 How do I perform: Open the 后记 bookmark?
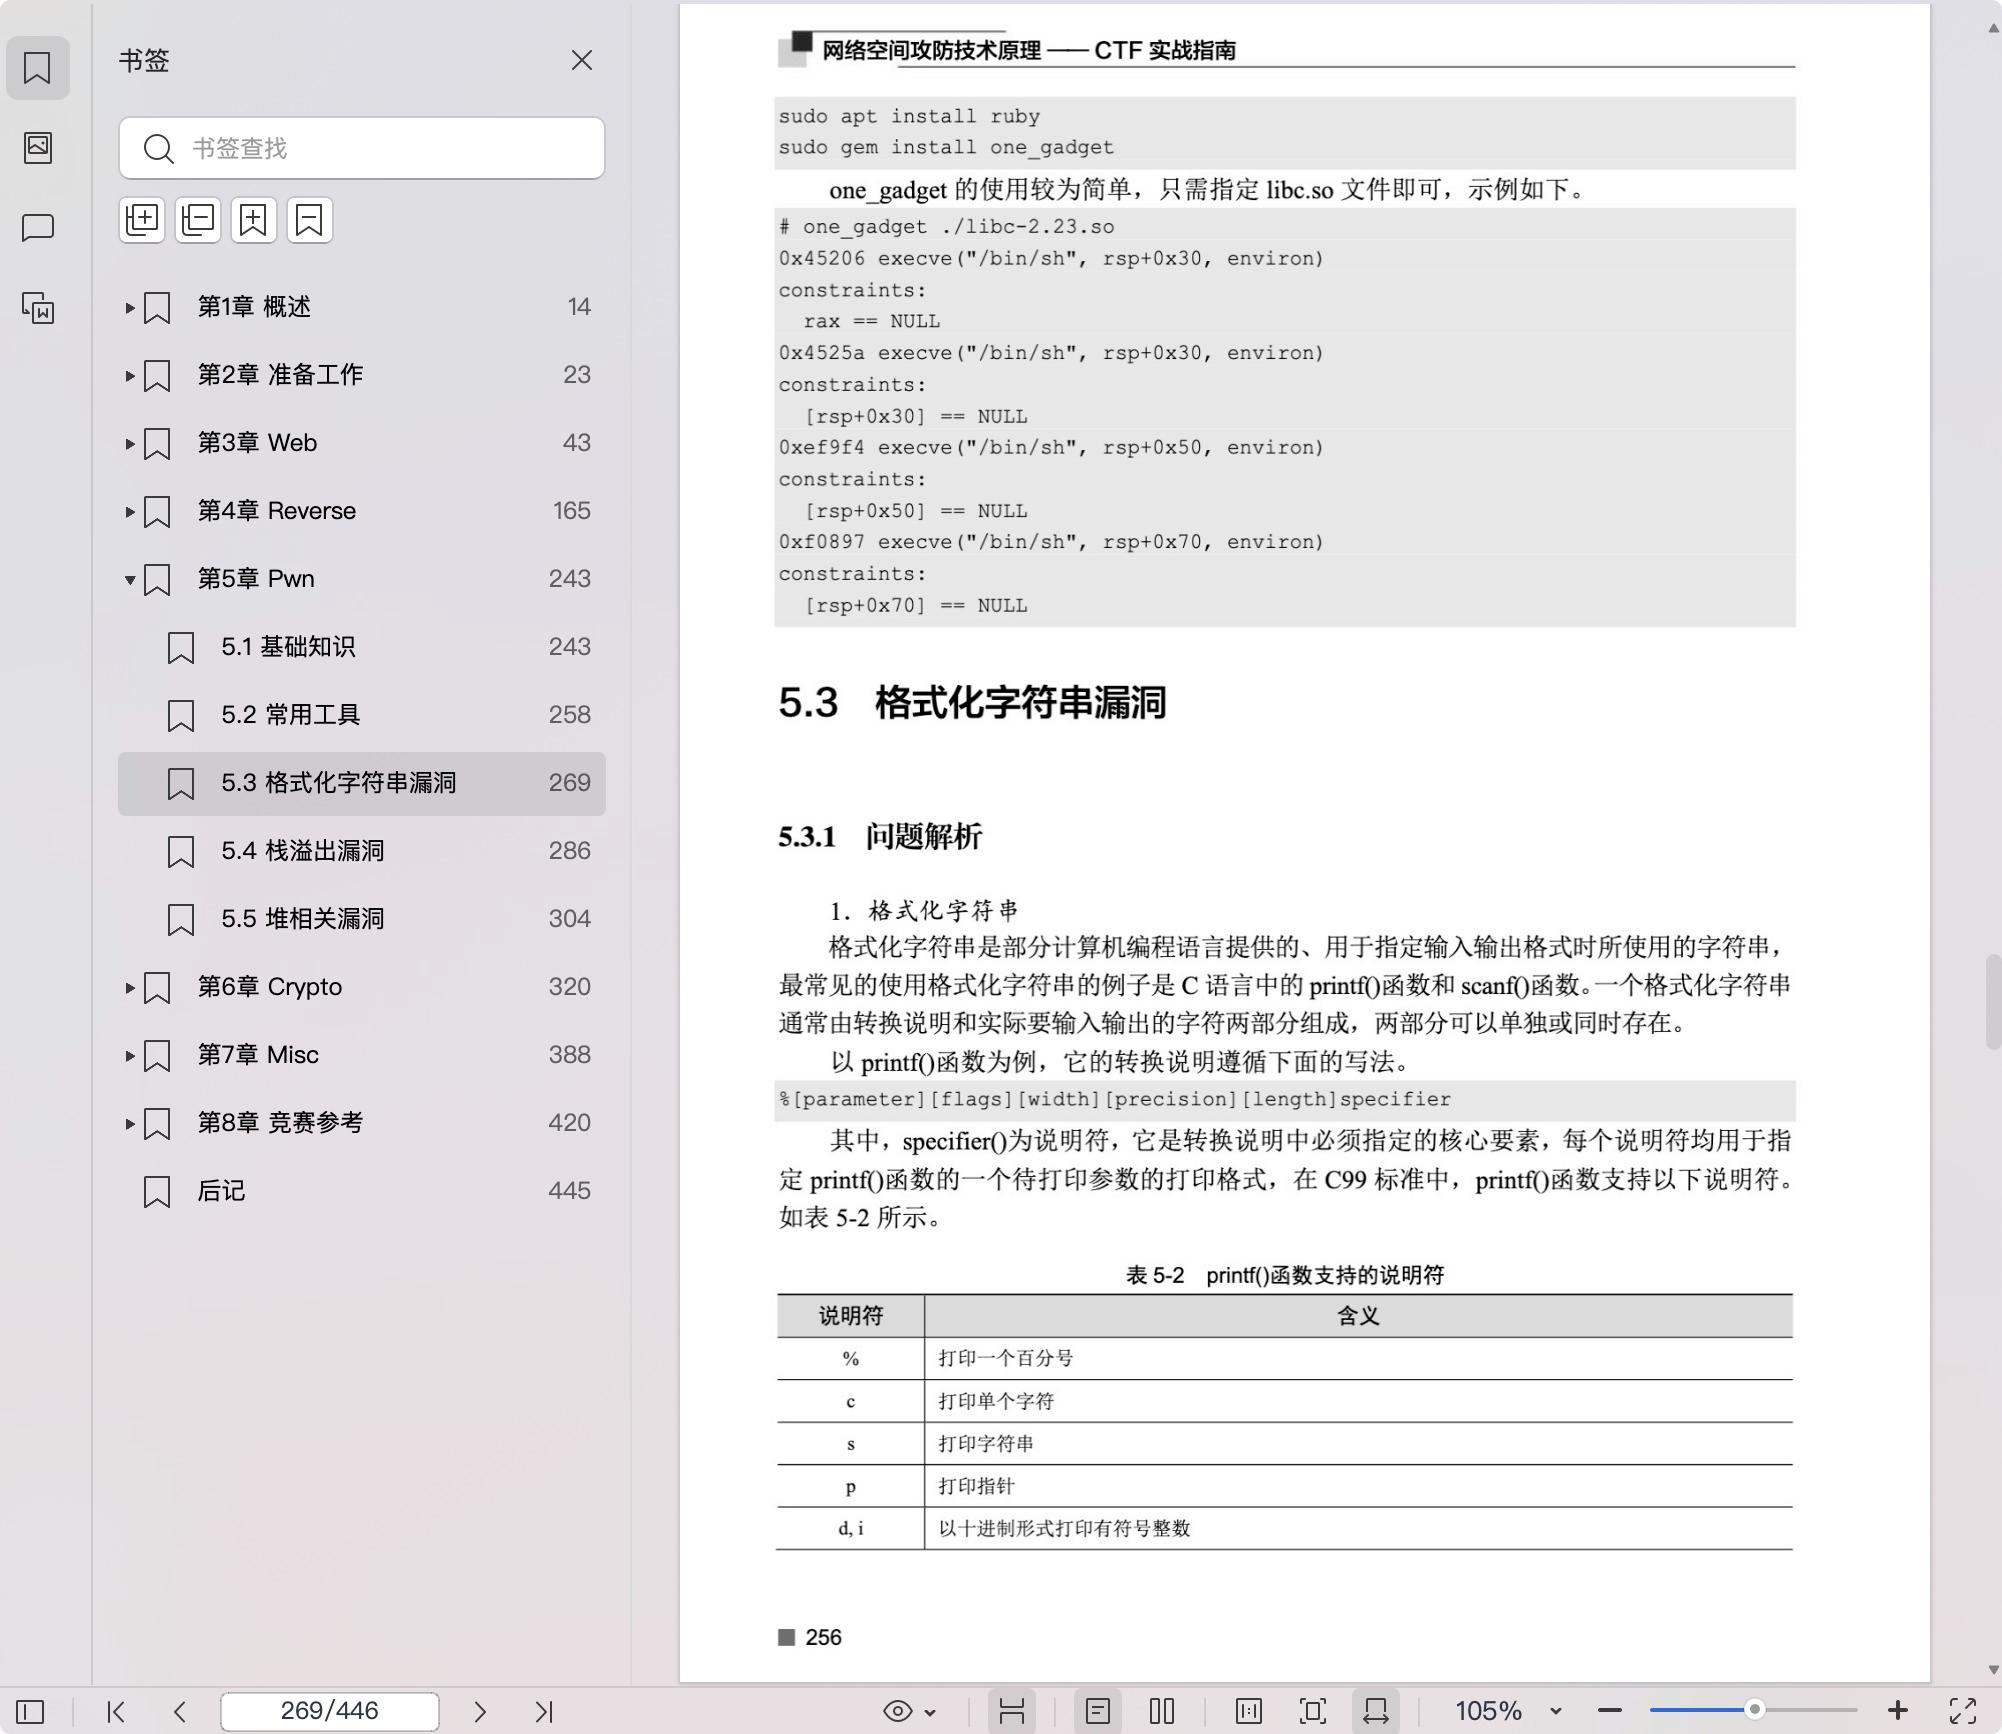click(x=362, y=1191)
